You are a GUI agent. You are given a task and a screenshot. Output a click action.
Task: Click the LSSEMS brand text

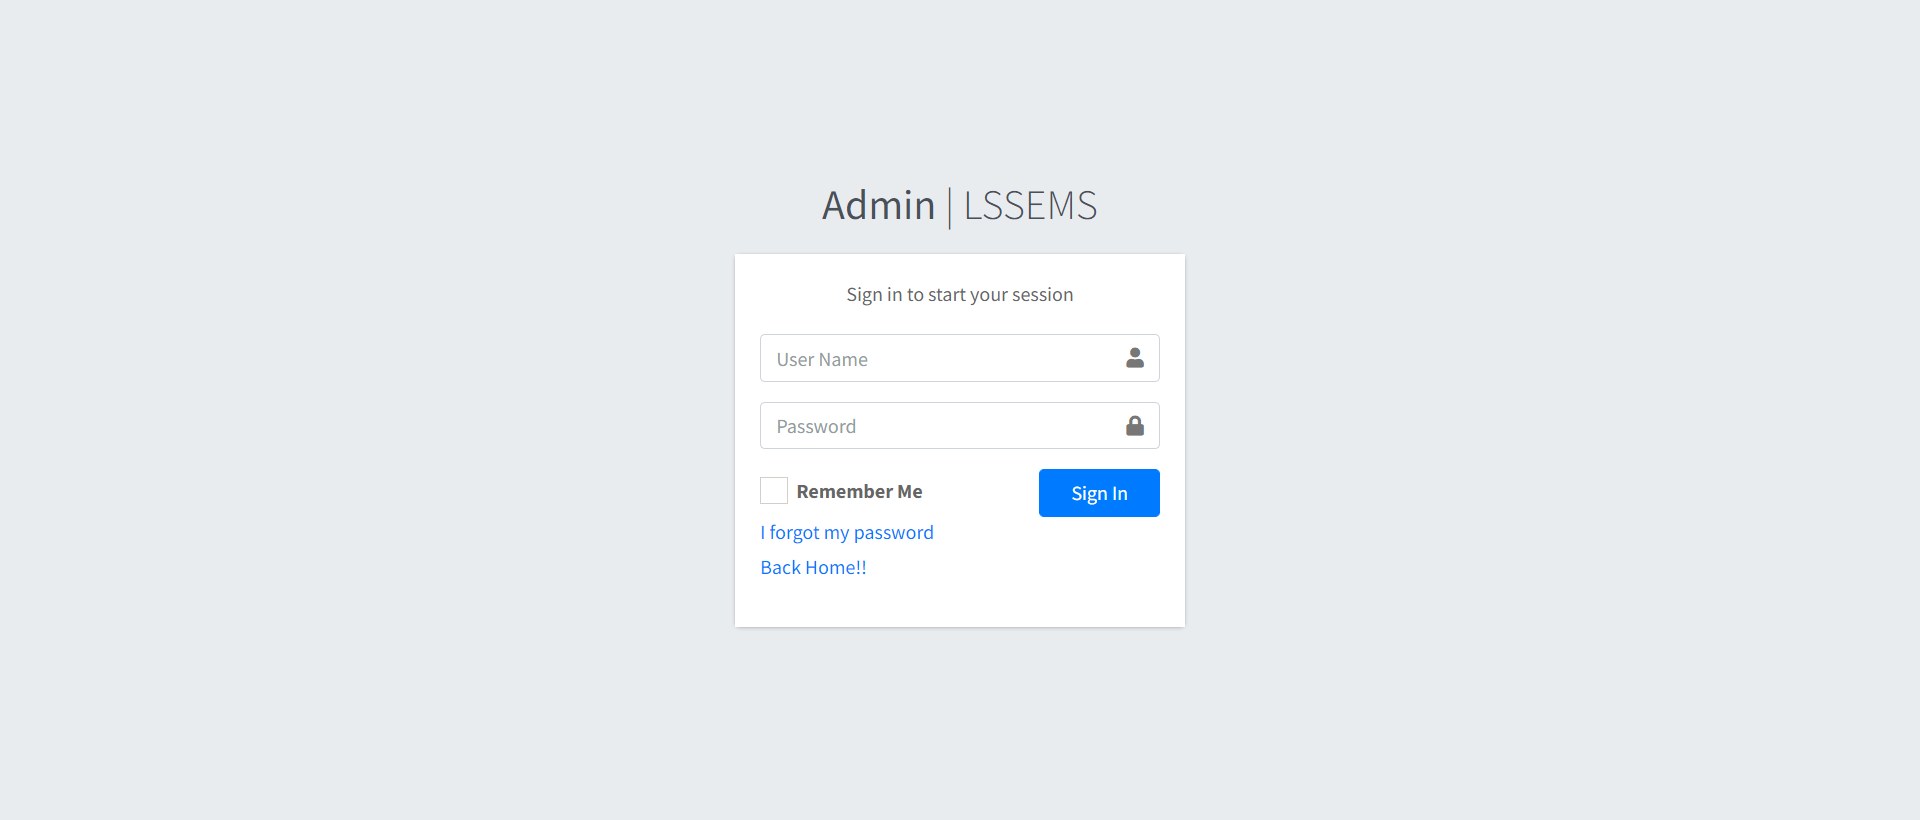point(1028,205)
